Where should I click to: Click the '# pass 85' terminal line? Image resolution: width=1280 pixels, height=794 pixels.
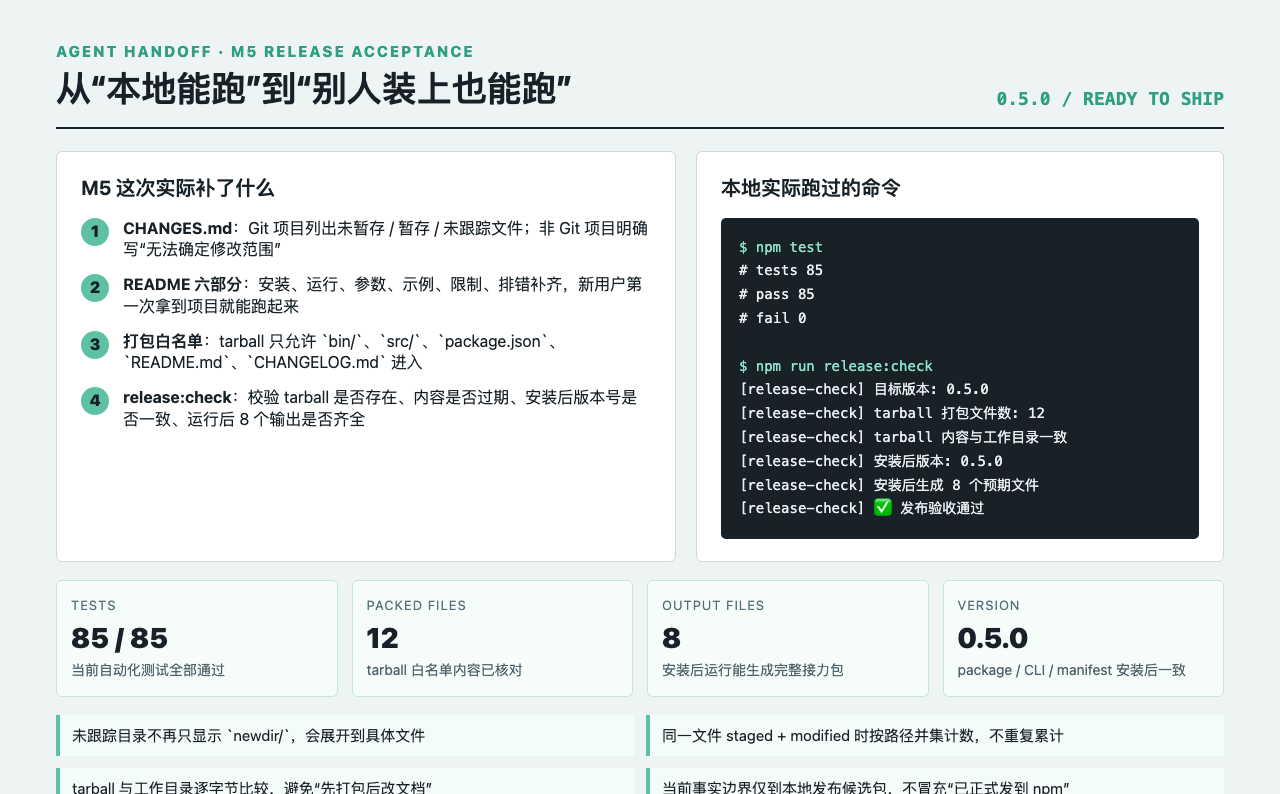tap(777, 294)
